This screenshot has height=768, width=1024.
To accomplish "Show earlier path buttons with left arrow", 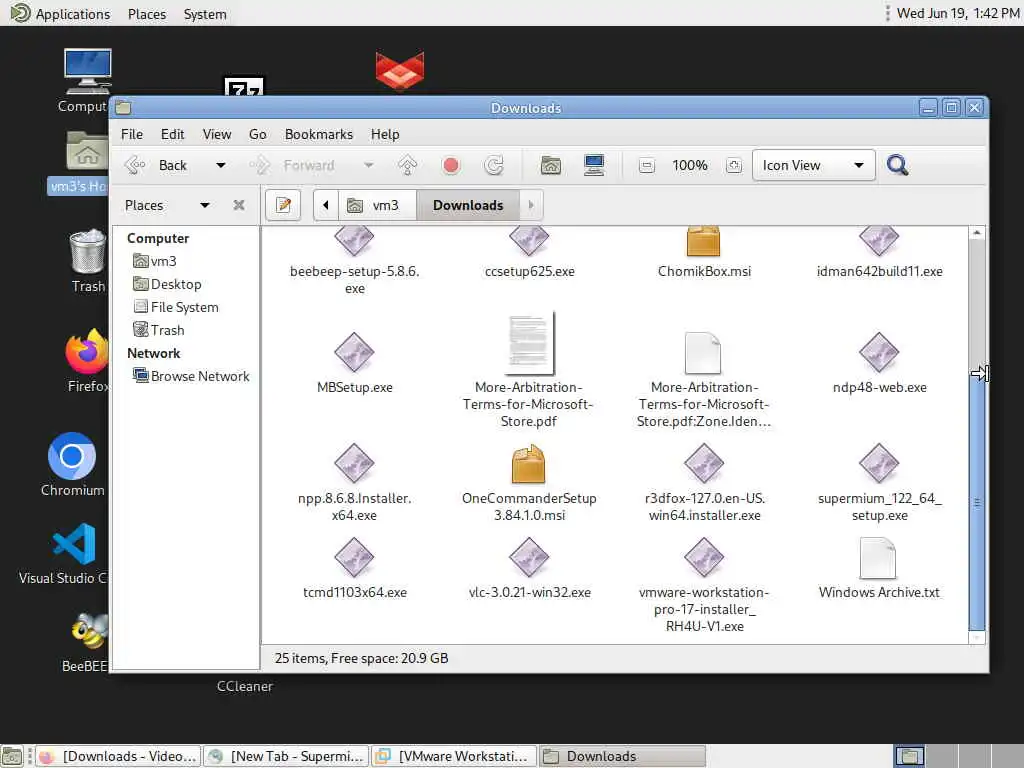I will coord(325,205).
